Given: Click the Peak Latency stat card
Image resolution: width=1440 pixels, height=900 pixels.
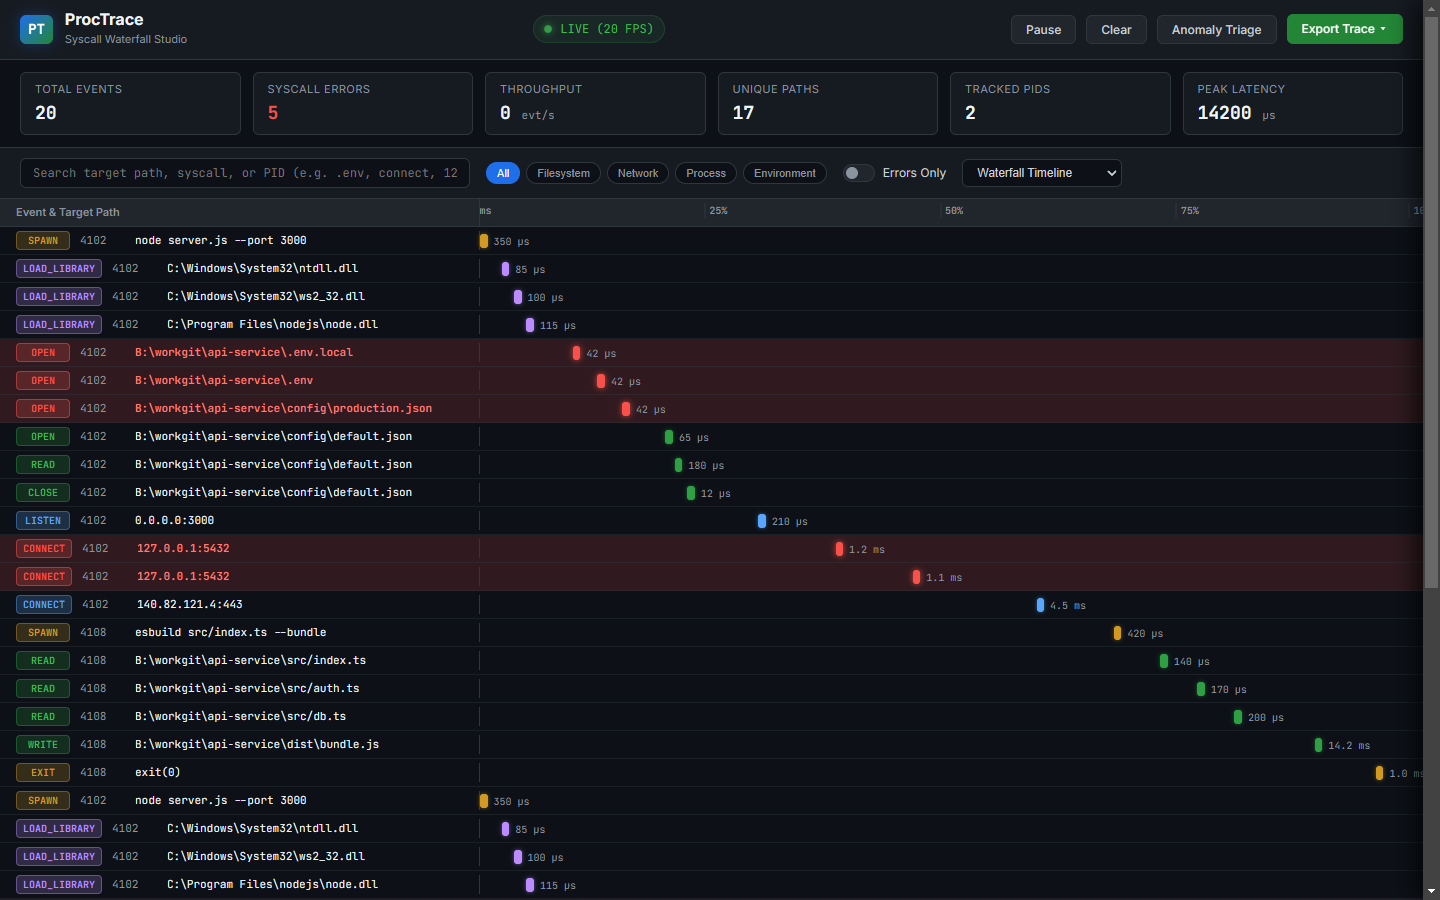Looking at the screenshot, I should coord(1293,103).
